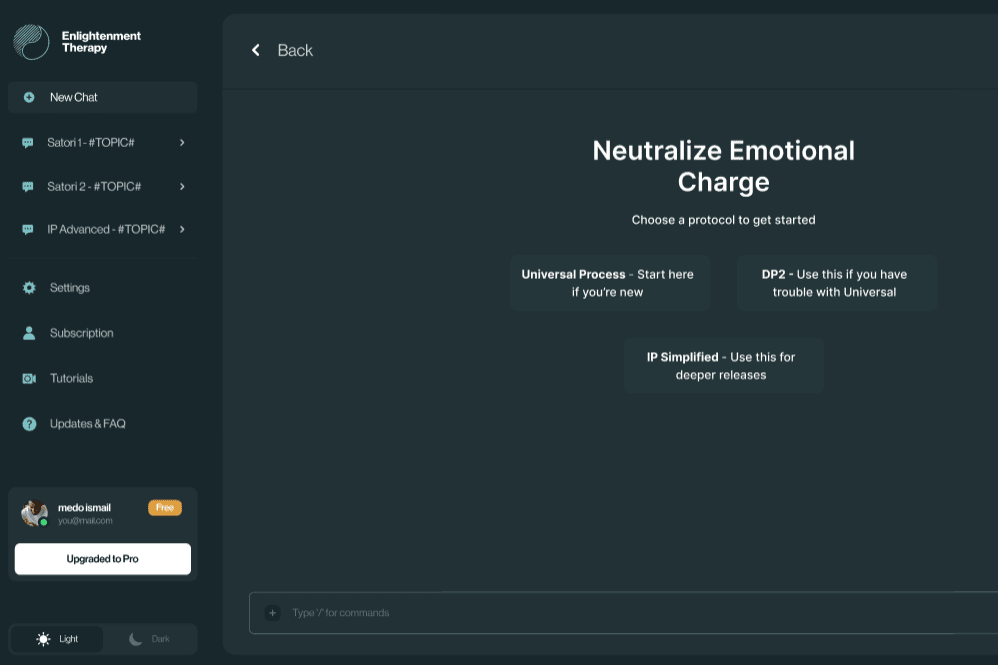
Task: Open the Subscription menu item
Action: tap(81, 333)
